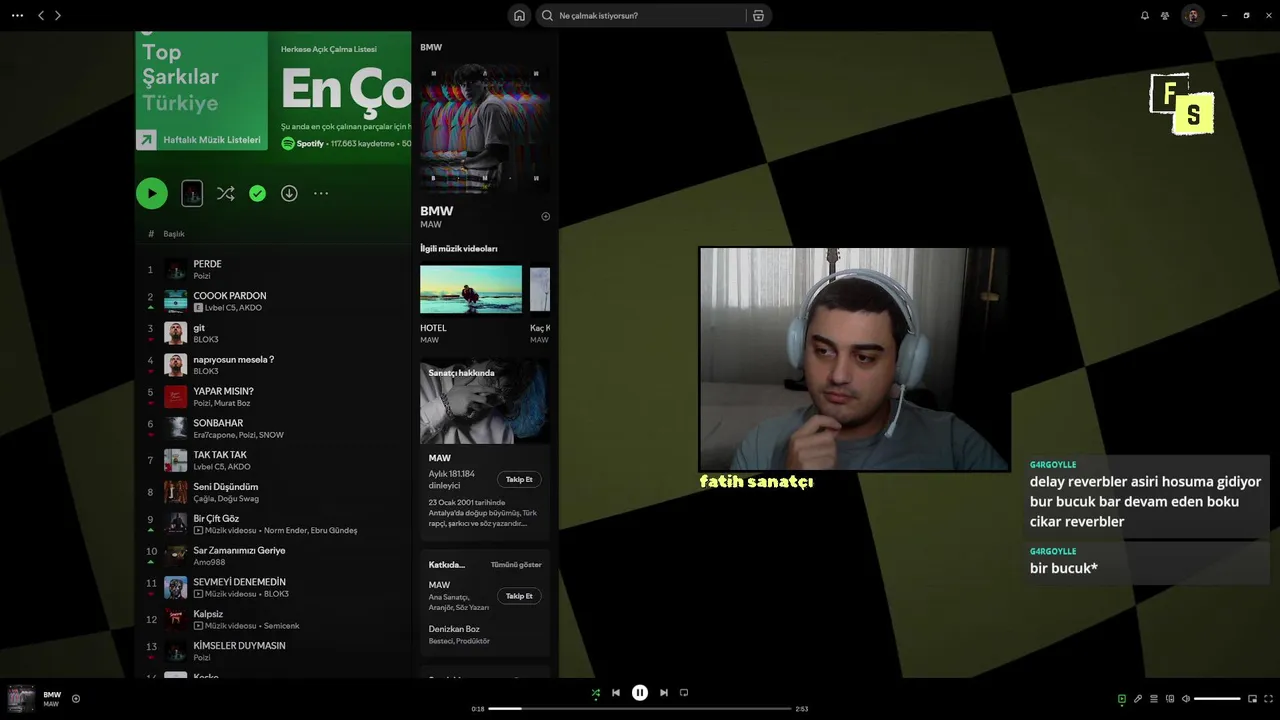Click the 'Başlık' column header
The image size is (1280, 720).
pyautogui.click(x=174, y=234)
